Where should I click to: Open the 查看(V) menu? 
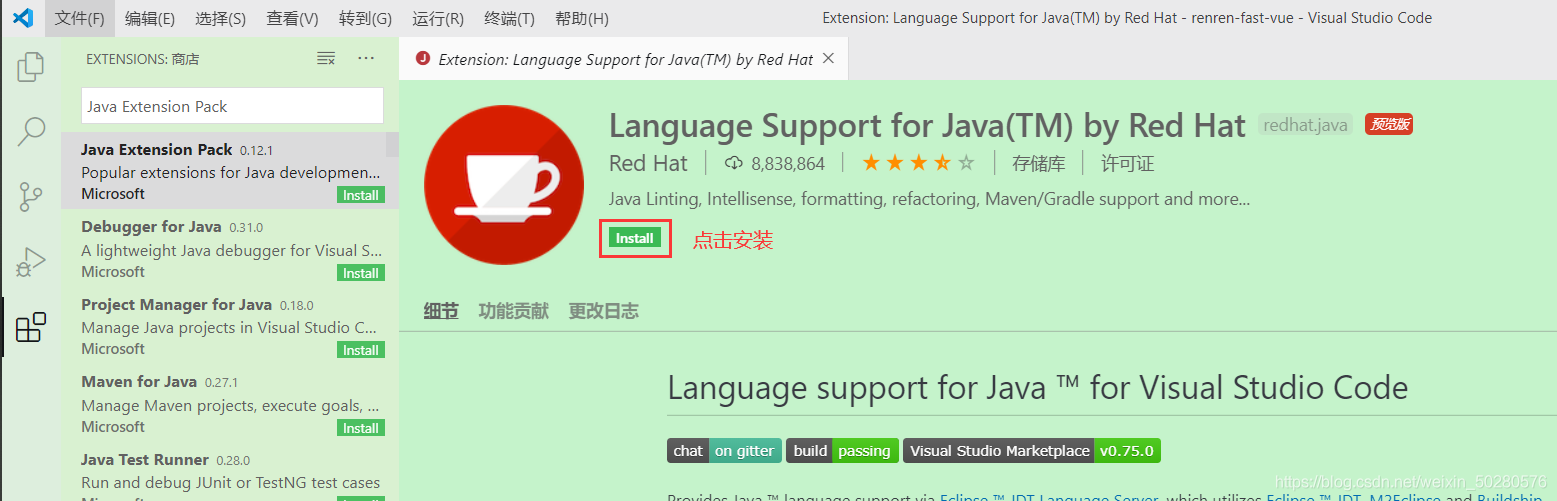click(x=292, y=18)
